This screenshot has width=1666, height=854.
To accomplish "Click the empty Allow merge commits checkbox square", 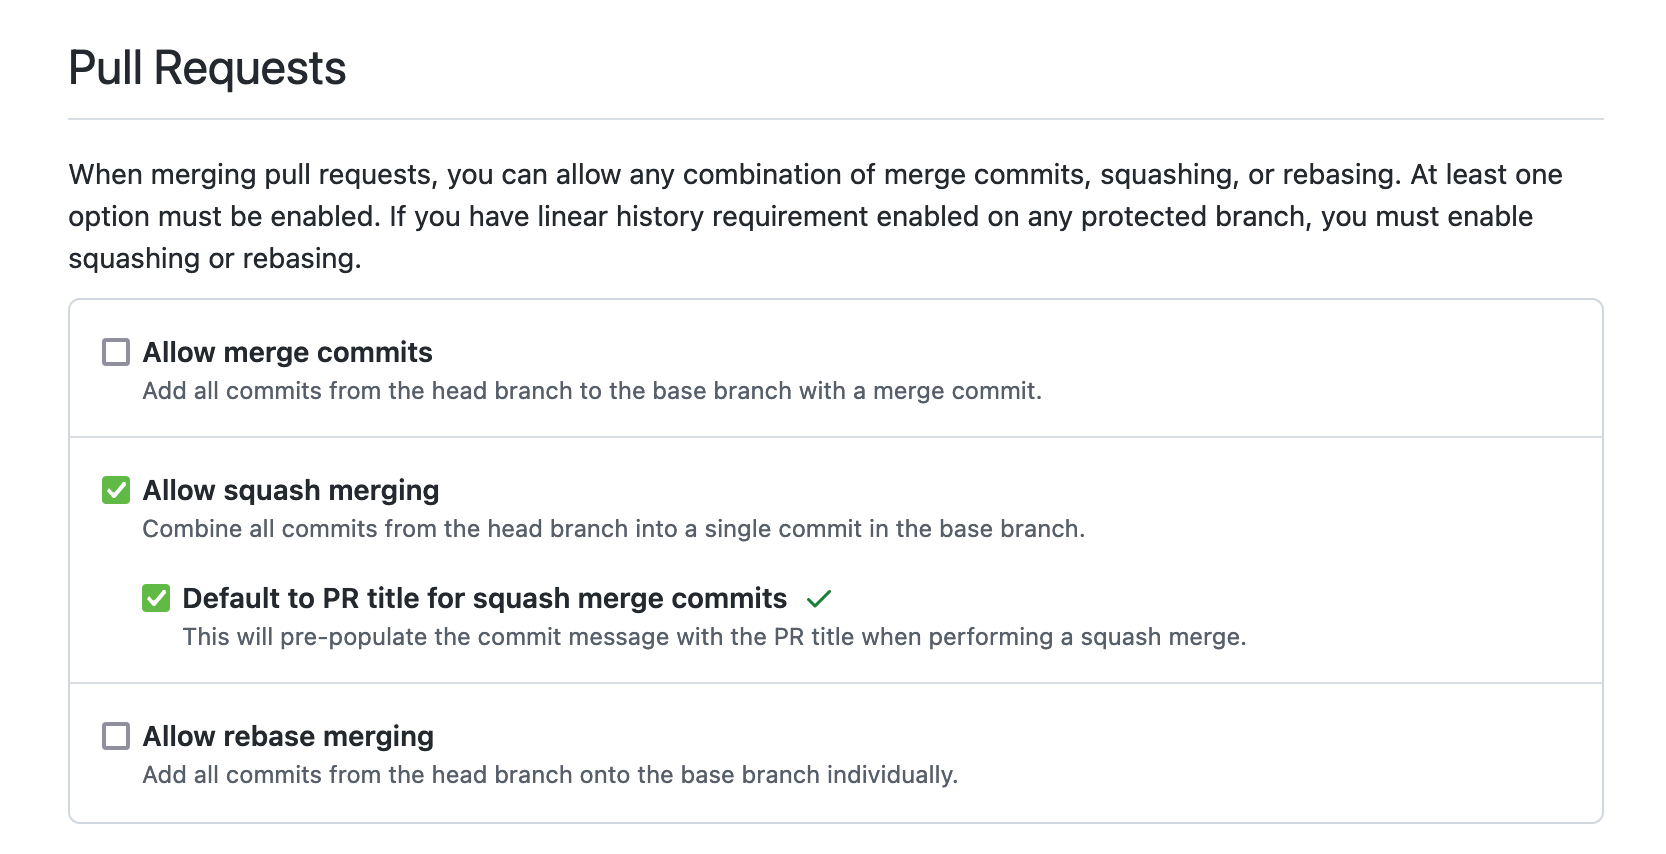I will pyautogui.click(x=115, y=351).
